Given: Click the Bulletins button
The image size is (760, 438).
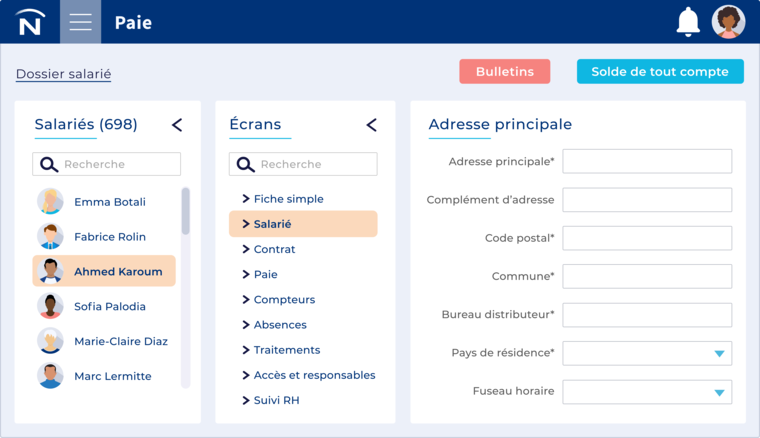Looking at the screenshot, I should tap(505, 72).
